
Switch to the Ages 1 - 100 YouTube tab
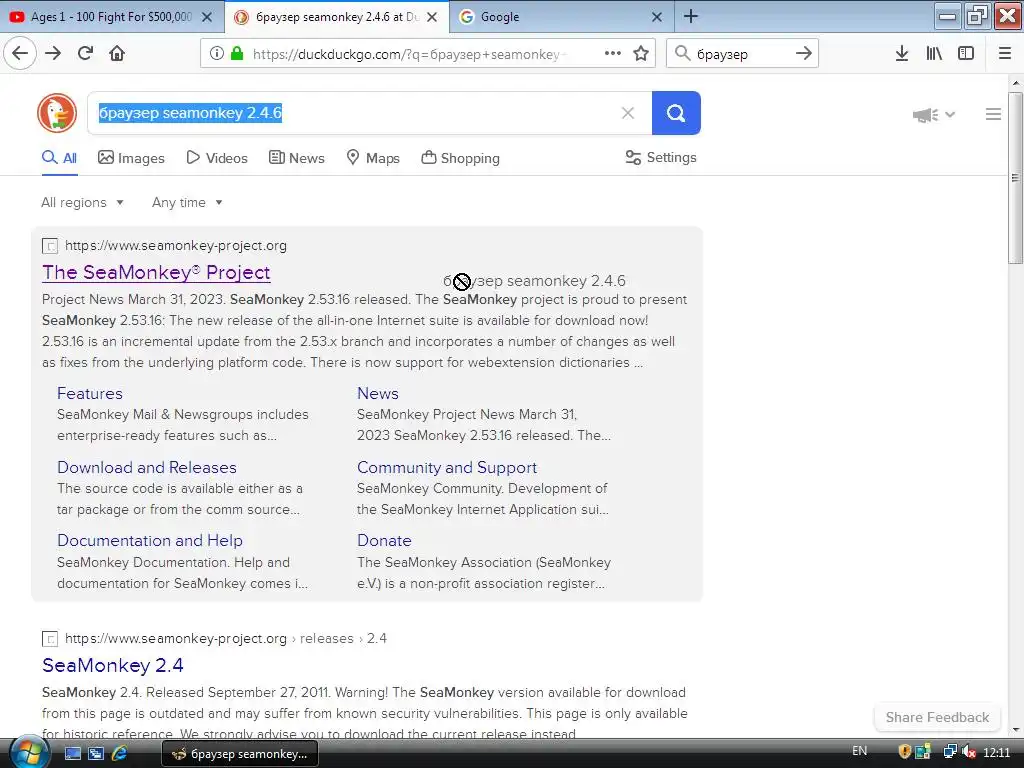(x=111, y=17)
